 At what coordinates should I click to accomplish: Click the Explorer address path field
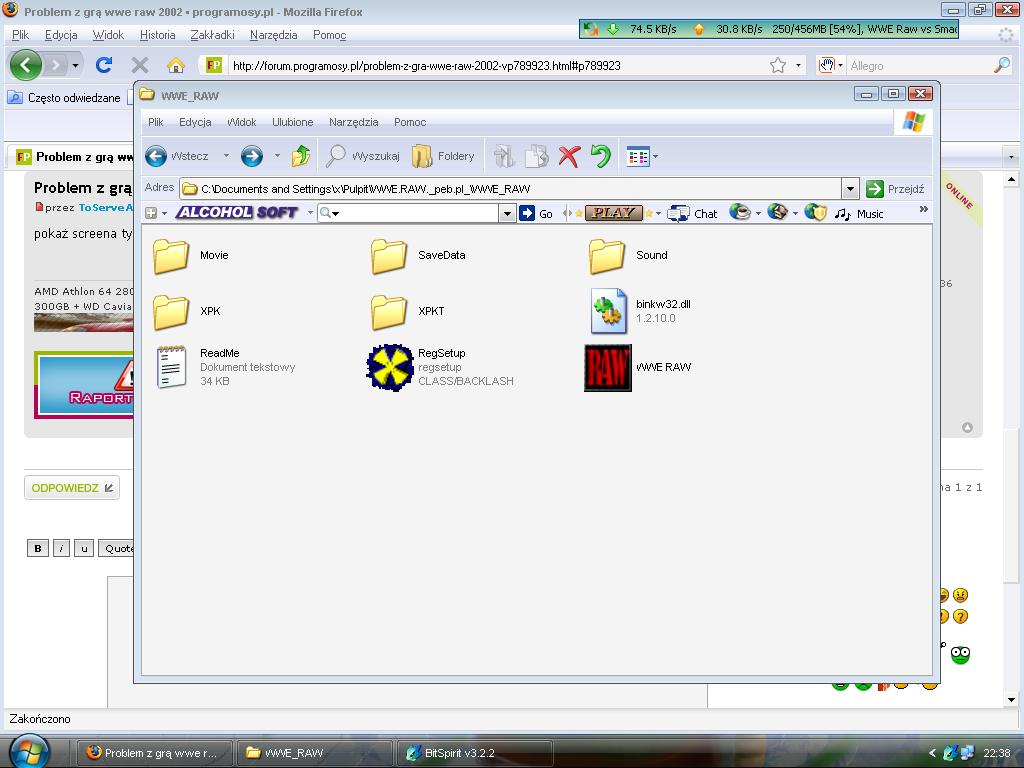click(x=511, y=189)
